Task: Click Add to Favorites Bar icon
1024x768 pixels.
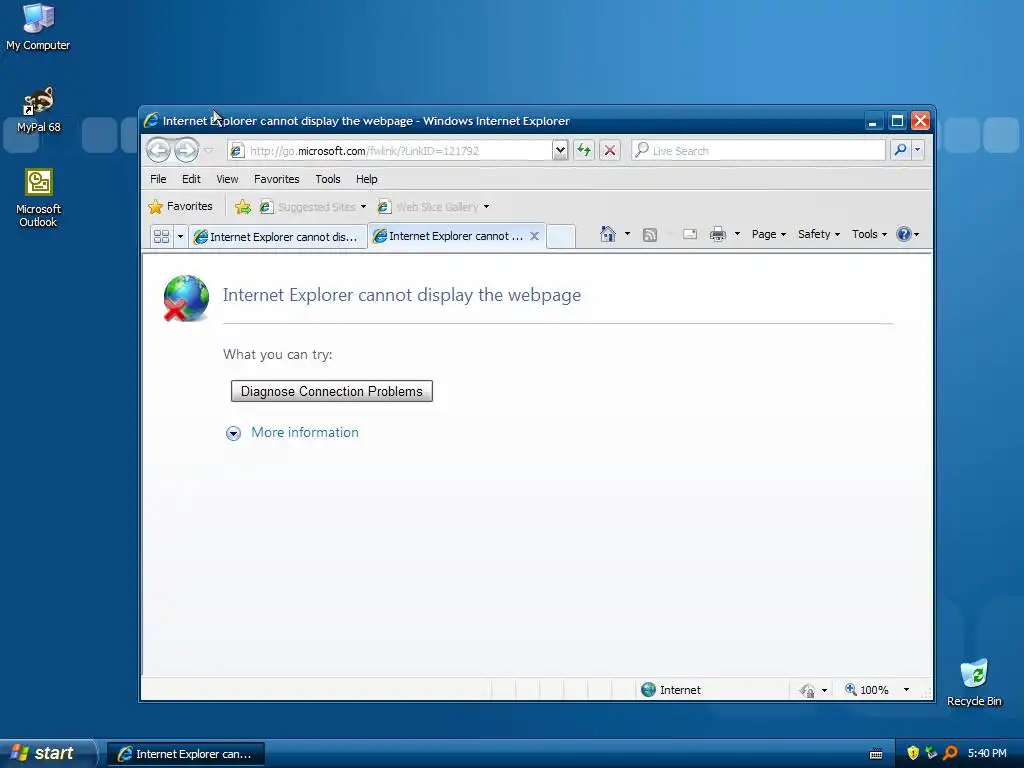Action: tap(242, 207)
